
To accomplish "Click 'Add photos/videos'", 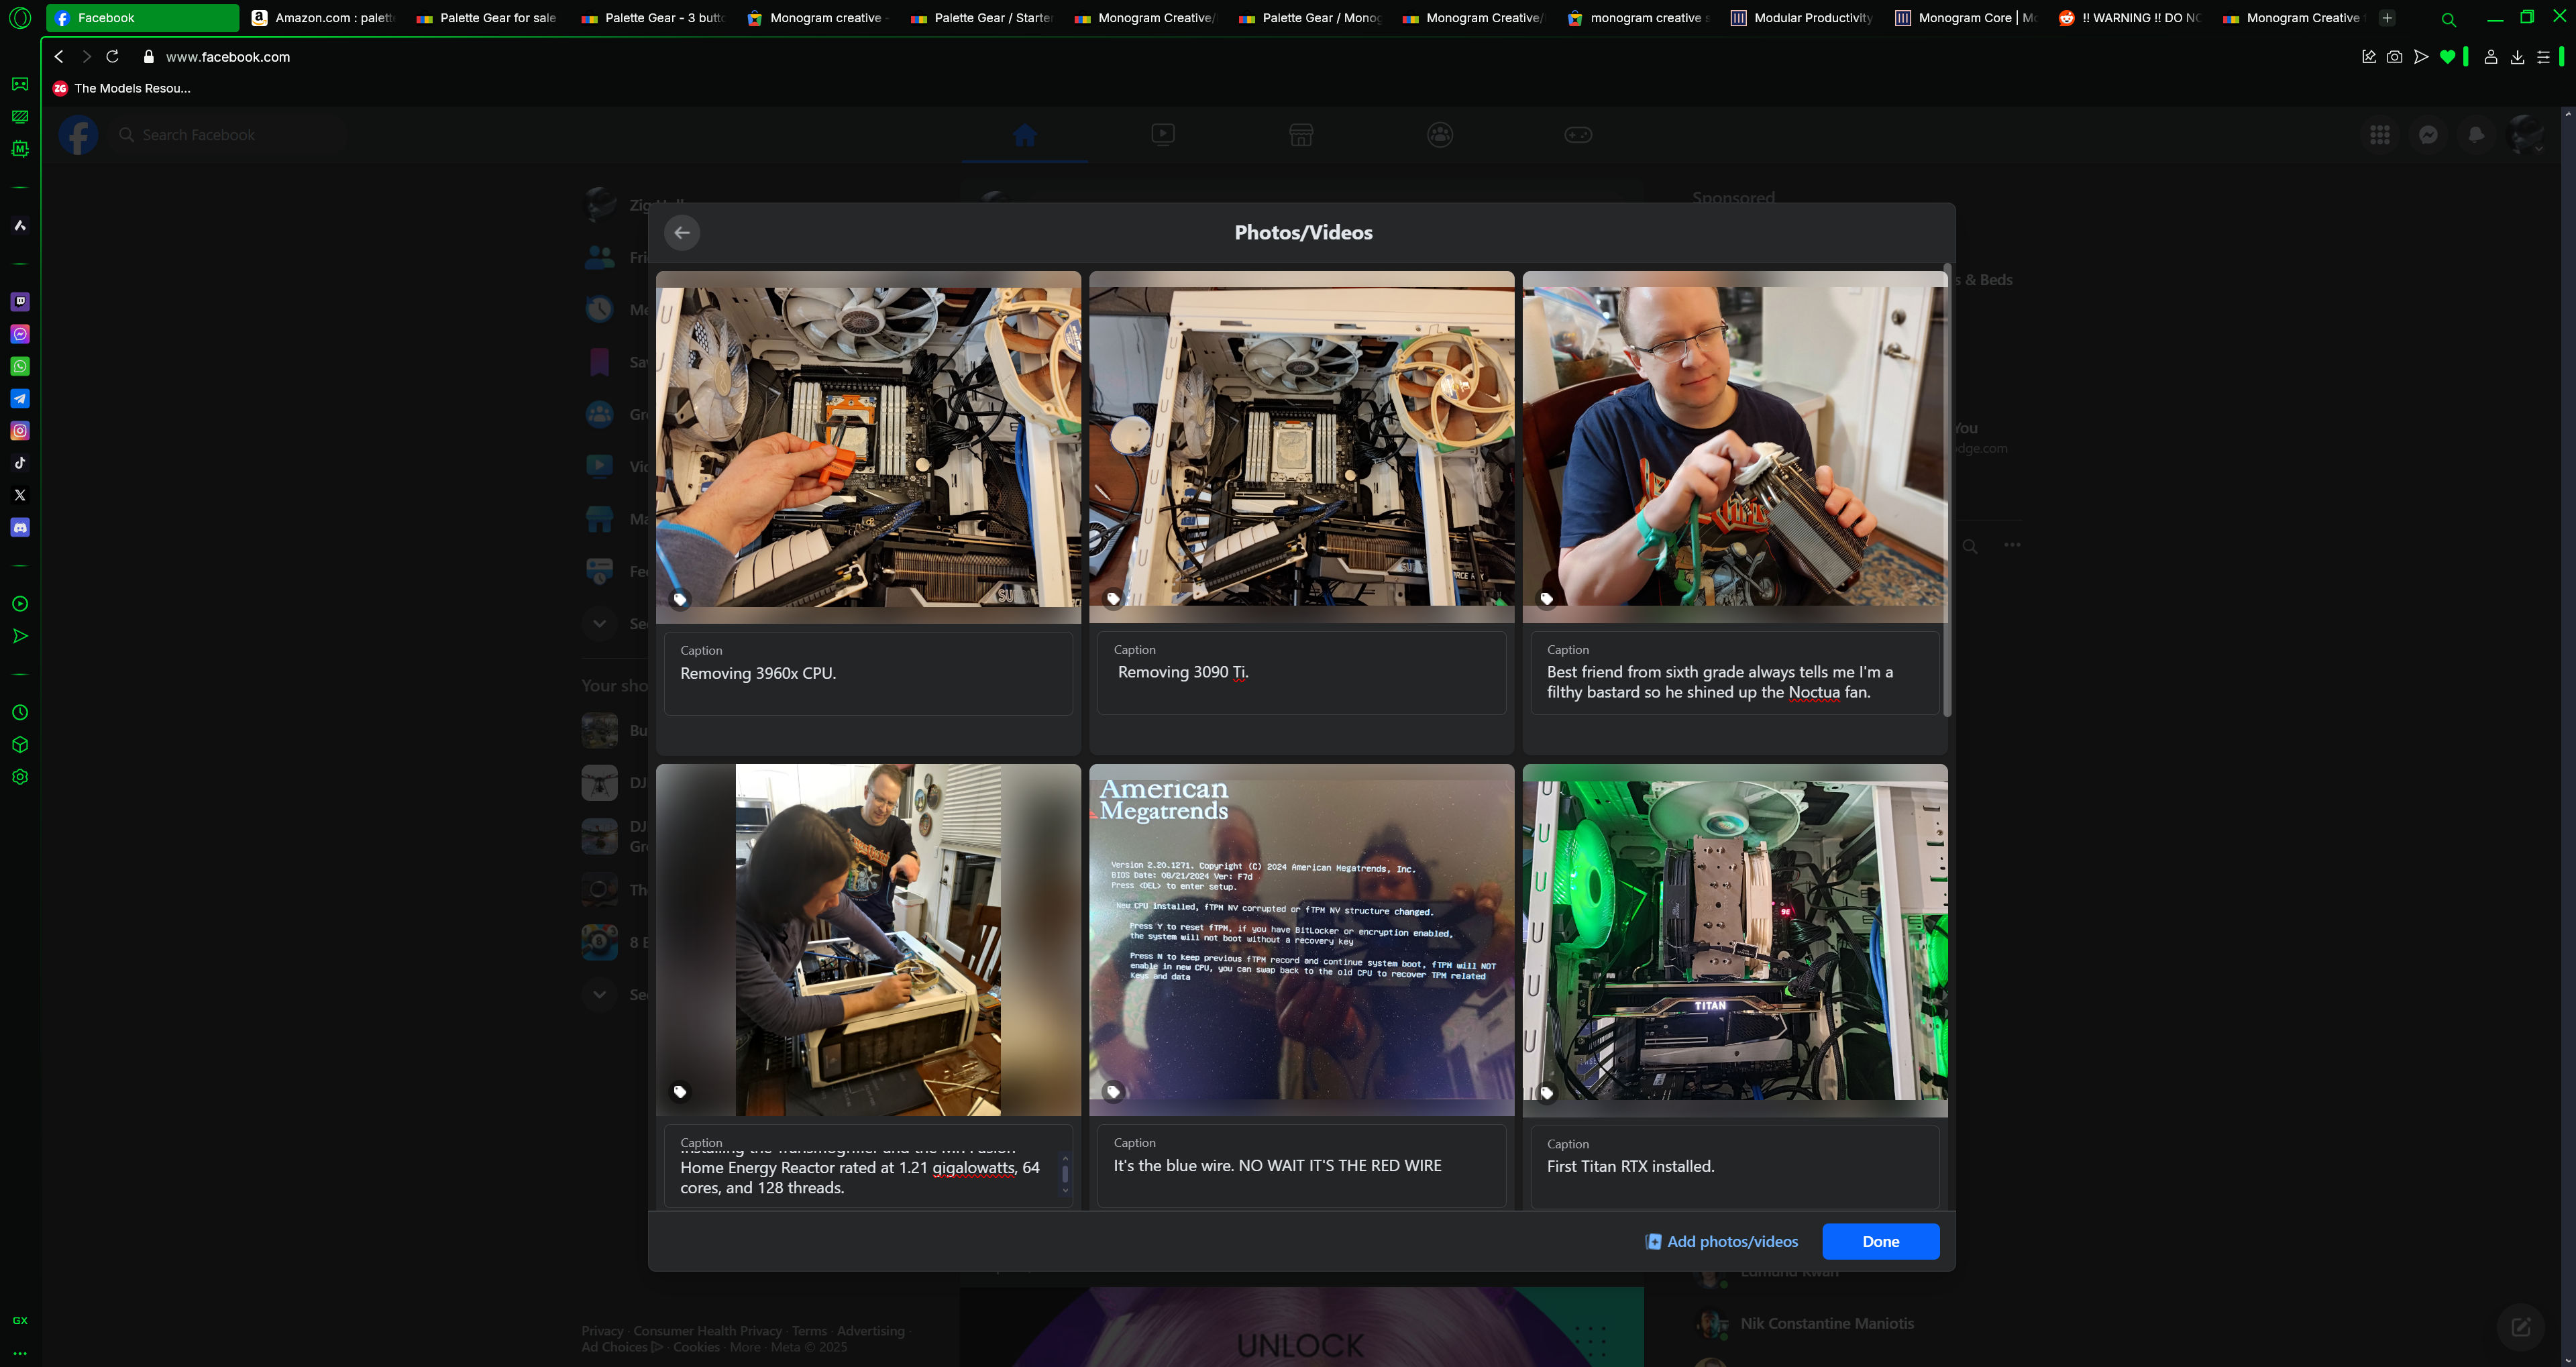I will 1722,1241.
